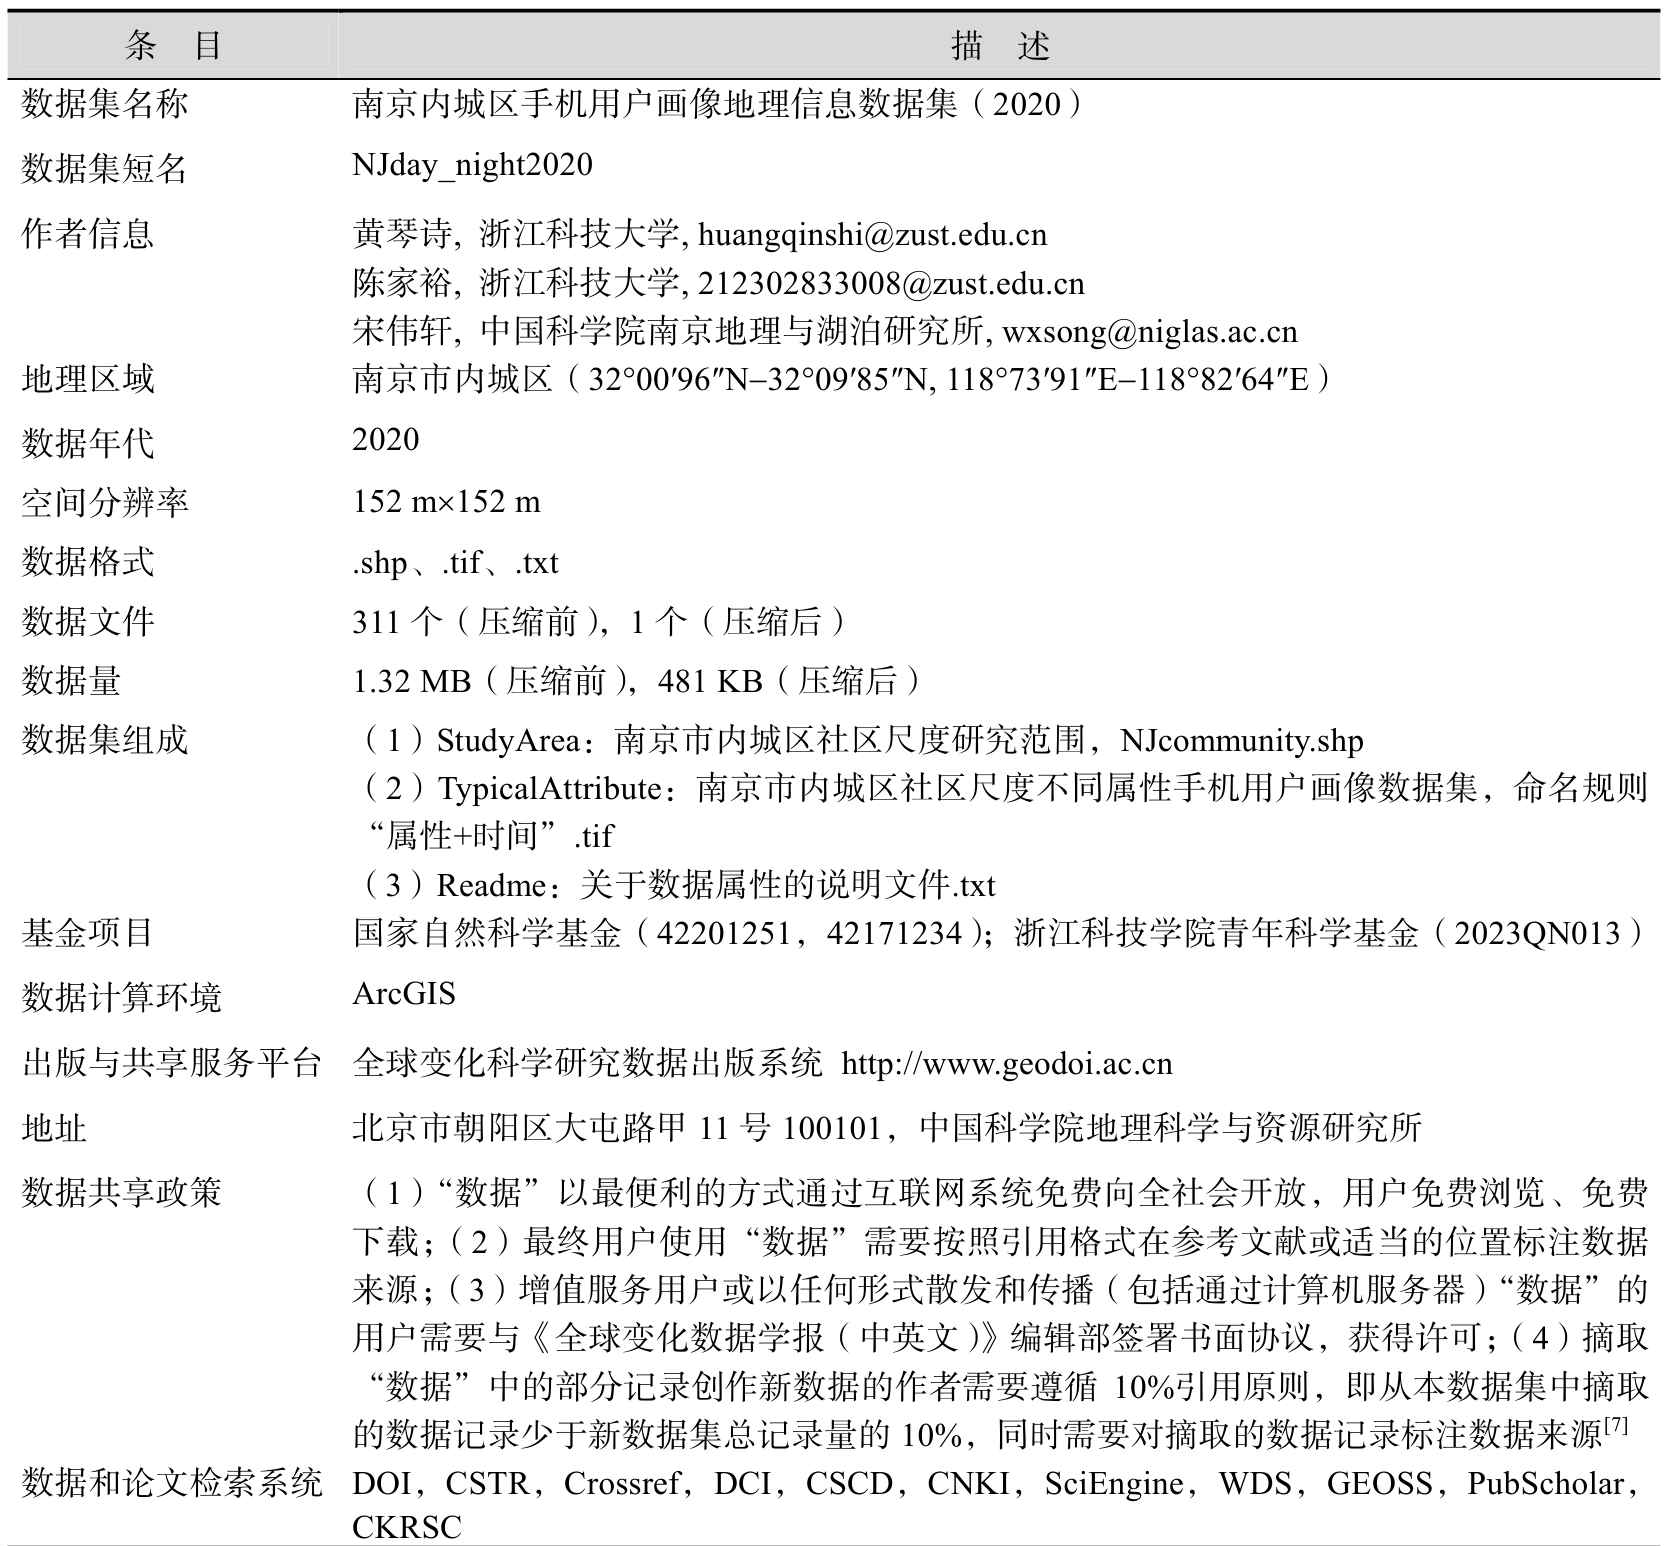Click the '数据集短名' row label
This screenshot has height=1546, width=1671.
pyautogui.click(x=105, y=168)
